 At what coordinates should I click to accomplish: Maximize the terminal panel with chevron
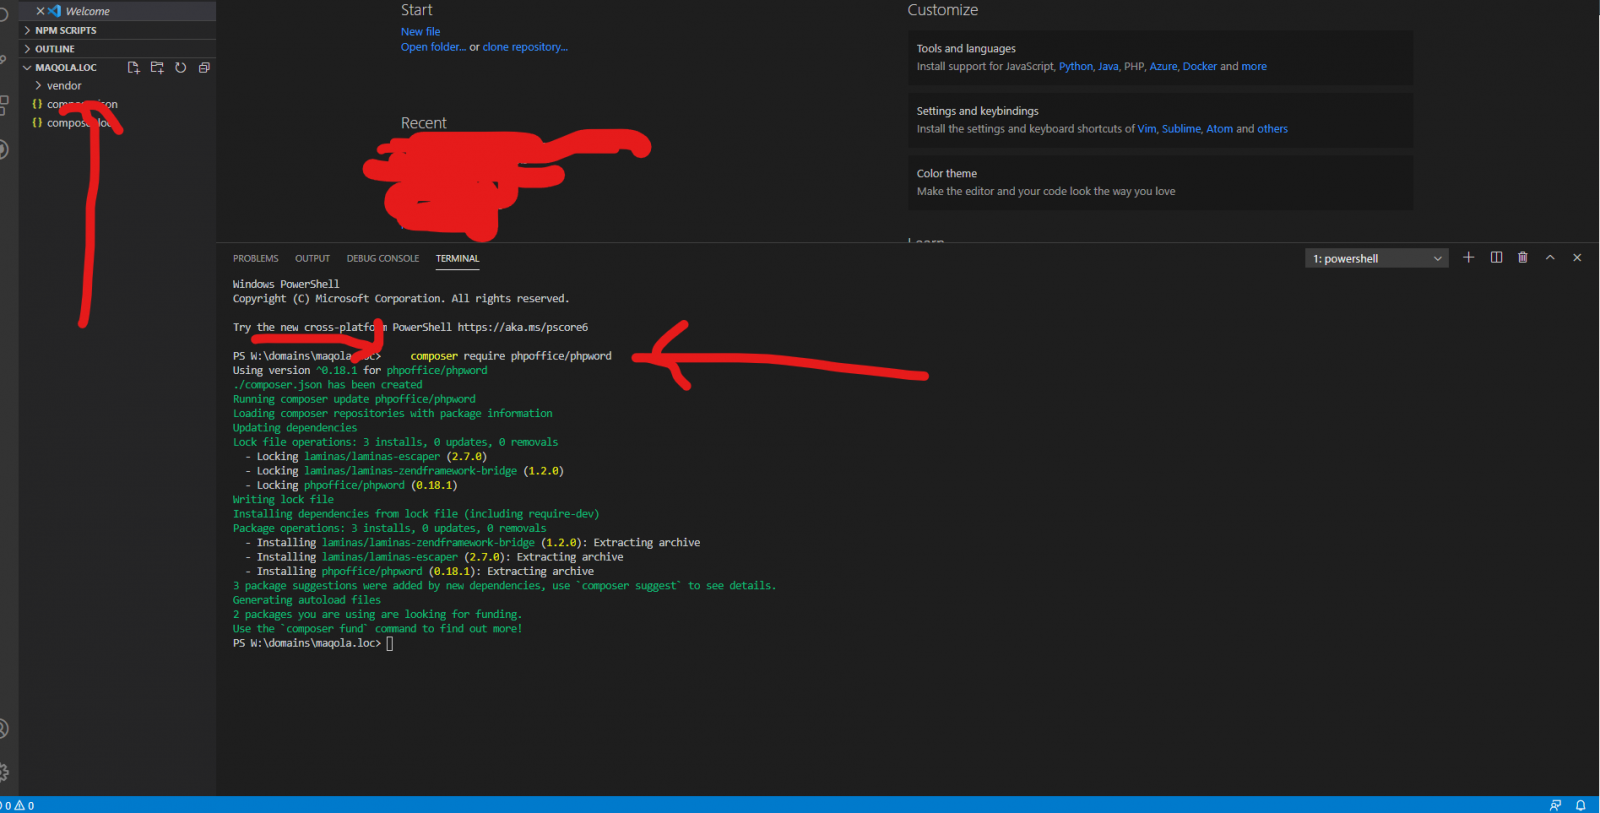[x=1550, y=258]
